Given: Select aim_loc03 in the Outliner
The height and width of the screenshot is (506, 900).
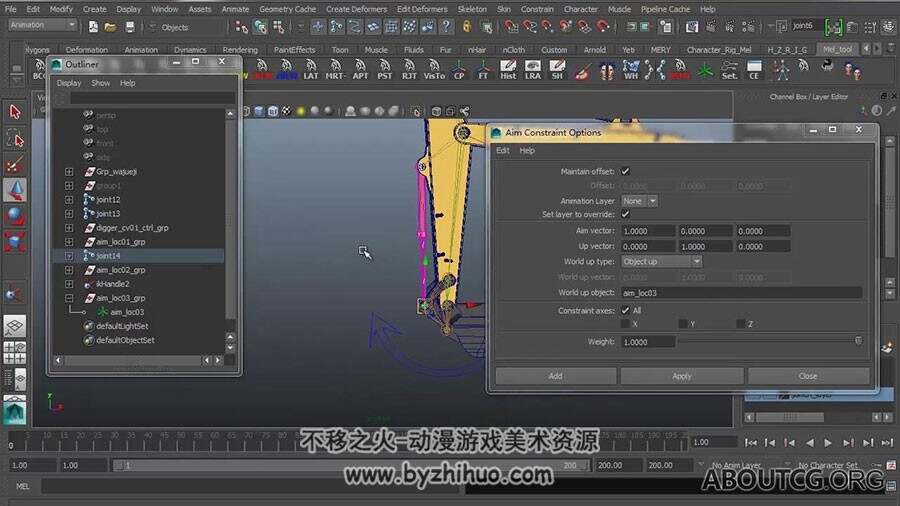Looking at the screenshot, I should click(127, 312).
